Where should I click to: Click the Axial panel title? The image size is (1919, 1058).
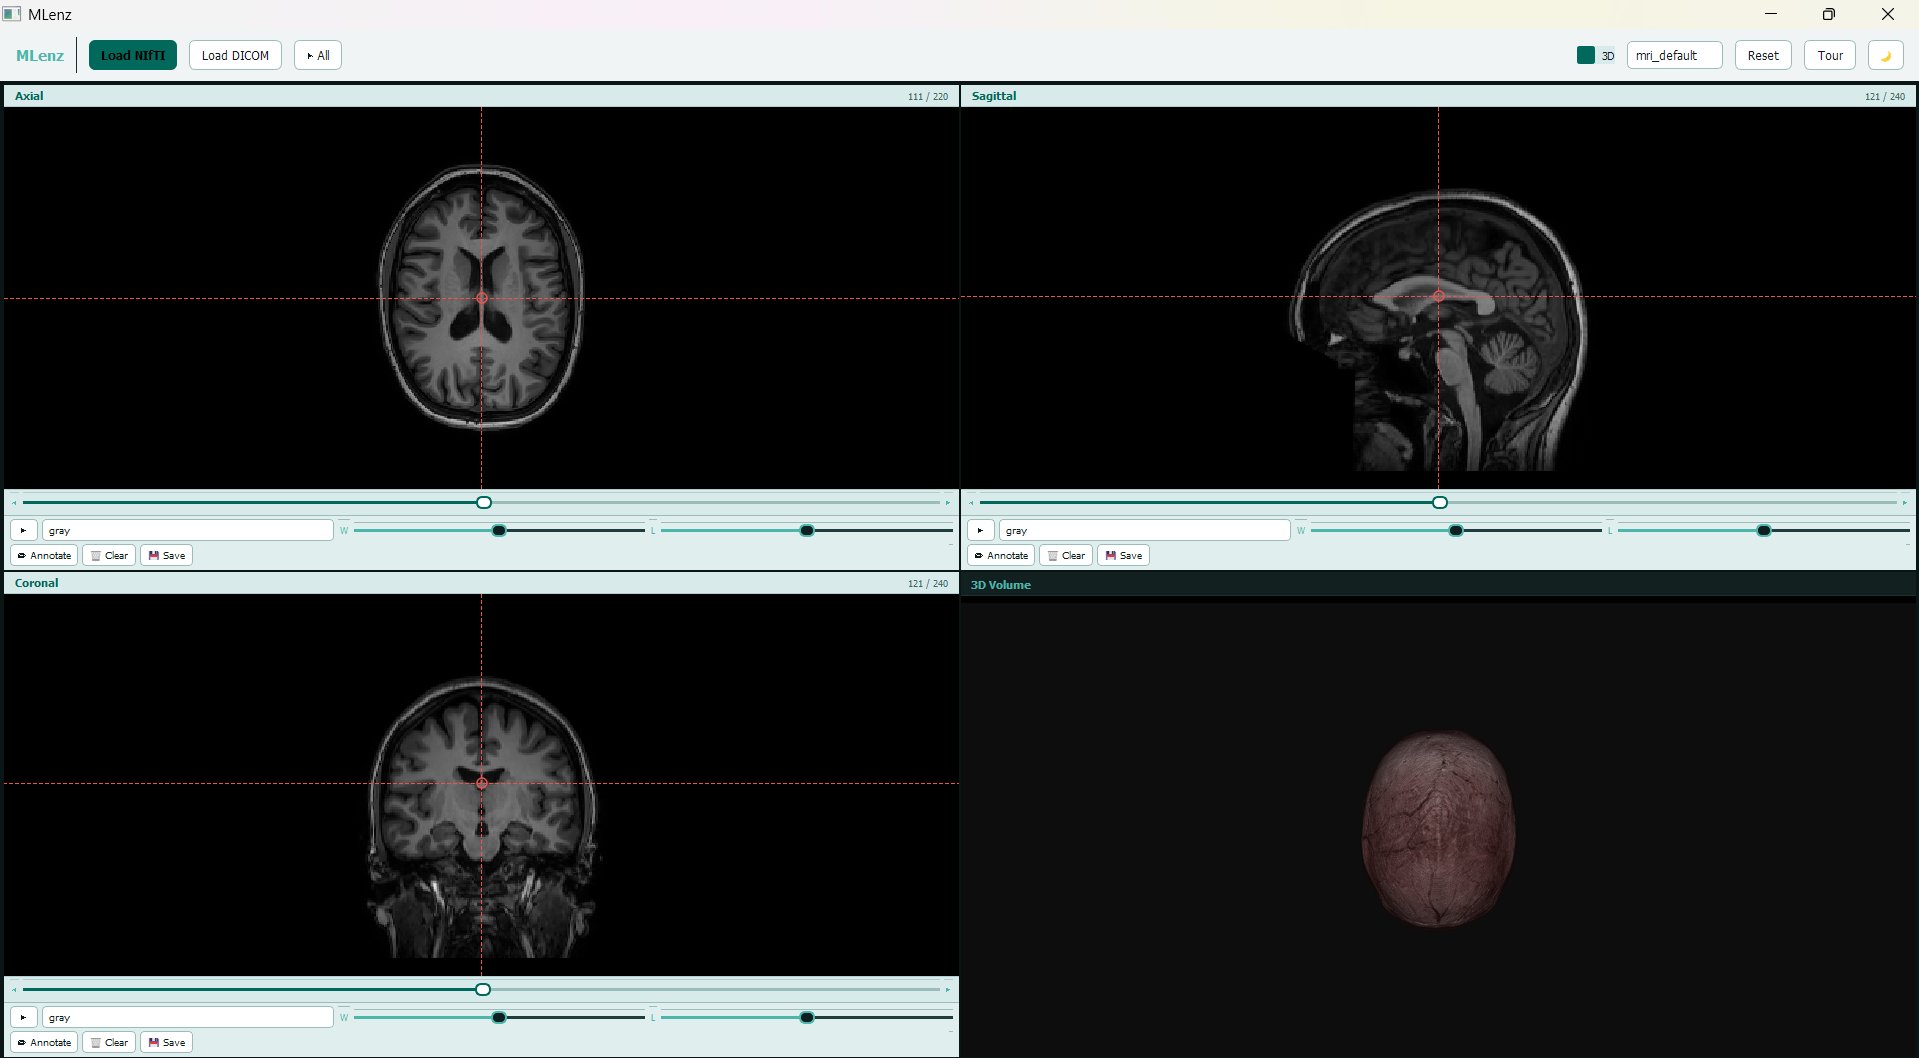coord(29,96)
